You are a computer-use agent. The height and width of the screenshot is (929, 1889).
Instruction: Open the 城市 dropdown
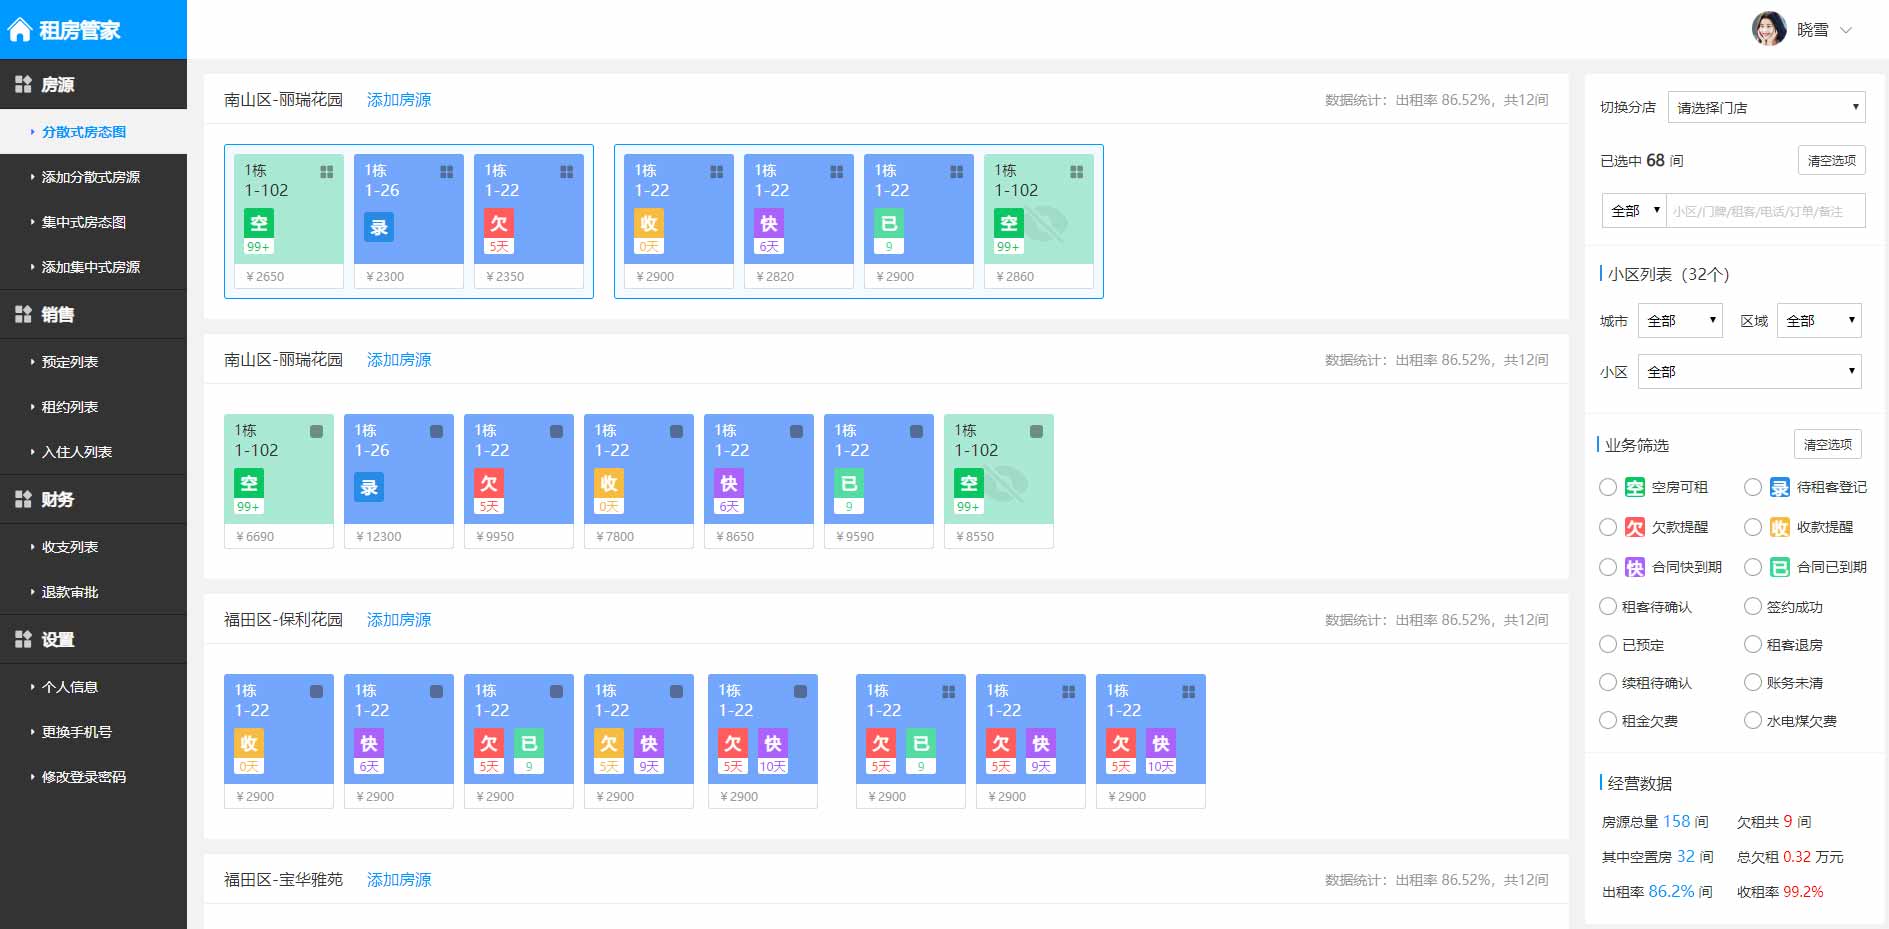(1680, 320)
